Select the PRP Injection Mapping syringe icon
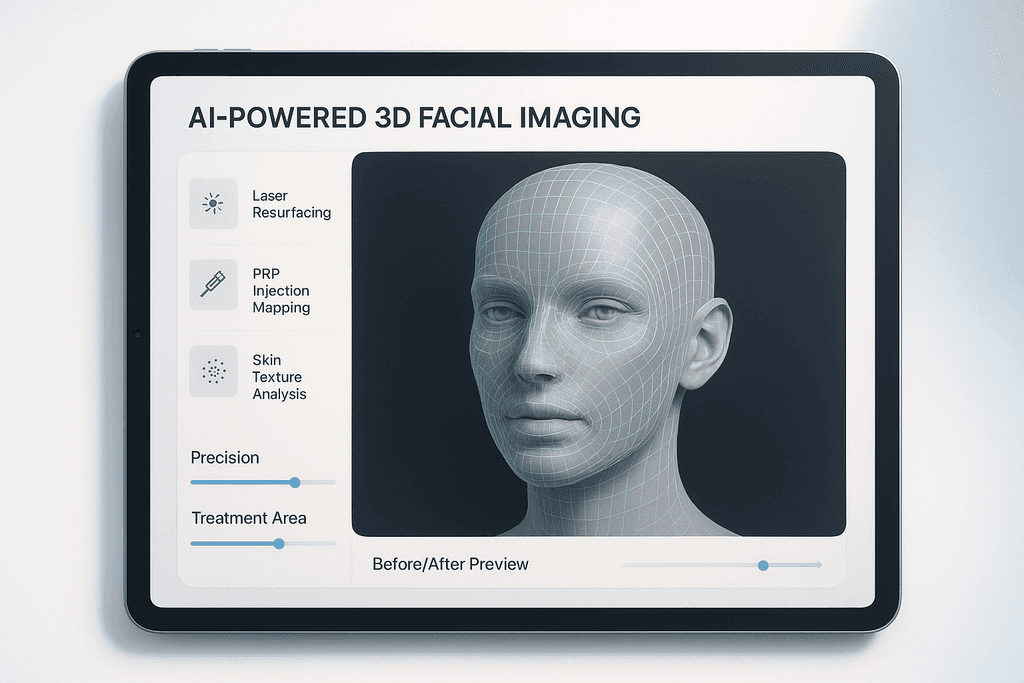This screenshot has height=683, width=1024. coord(213,284)
